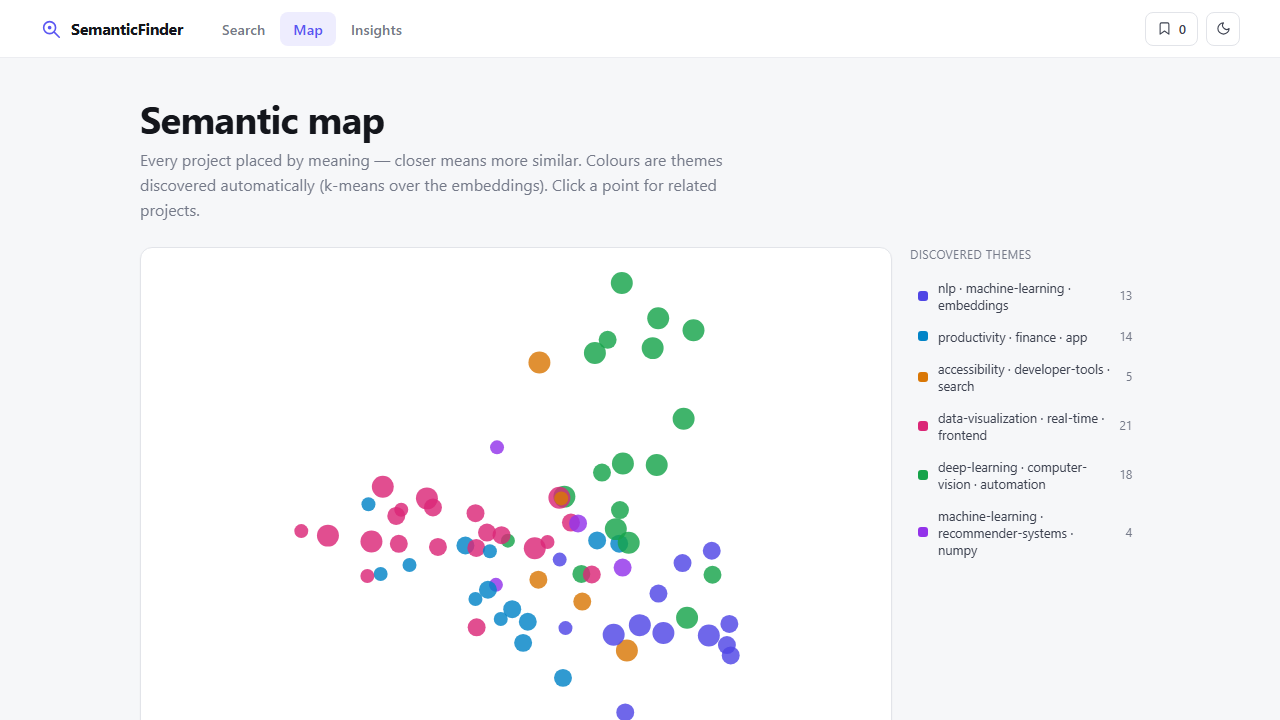Screen dimensions: 1280x720
Task: Click the orange swatch beside accessibility theme
Action: (x=923, y=377)
